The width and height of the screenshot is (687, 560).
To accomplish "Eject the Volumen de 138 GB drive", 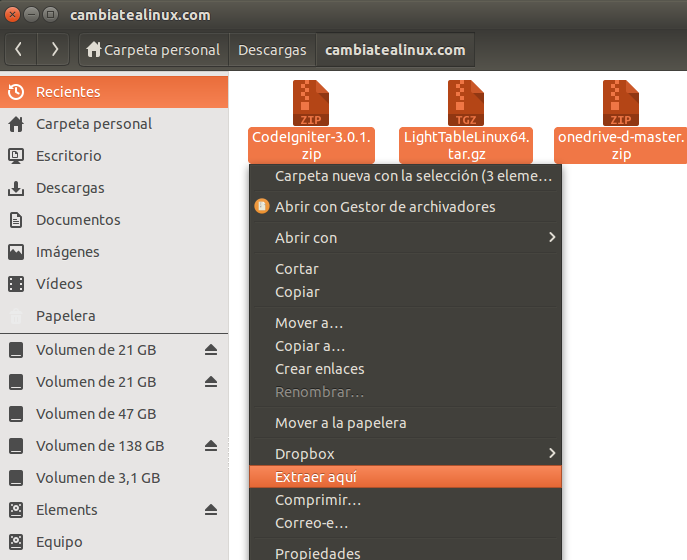I will [211, 446].
